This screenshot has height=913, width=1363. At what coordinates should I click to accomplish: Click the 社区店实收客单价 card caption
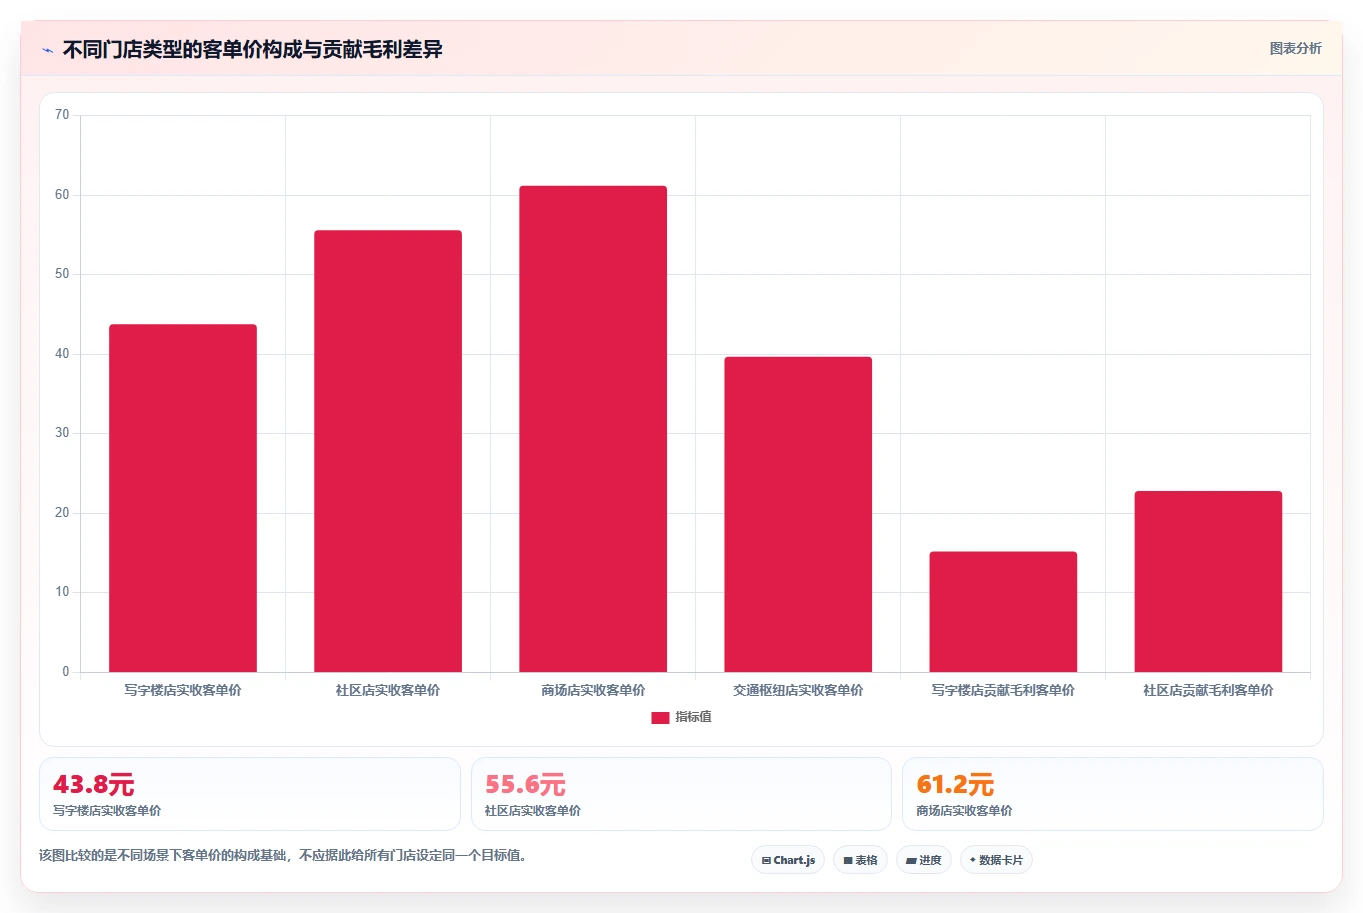click(532, 811)
